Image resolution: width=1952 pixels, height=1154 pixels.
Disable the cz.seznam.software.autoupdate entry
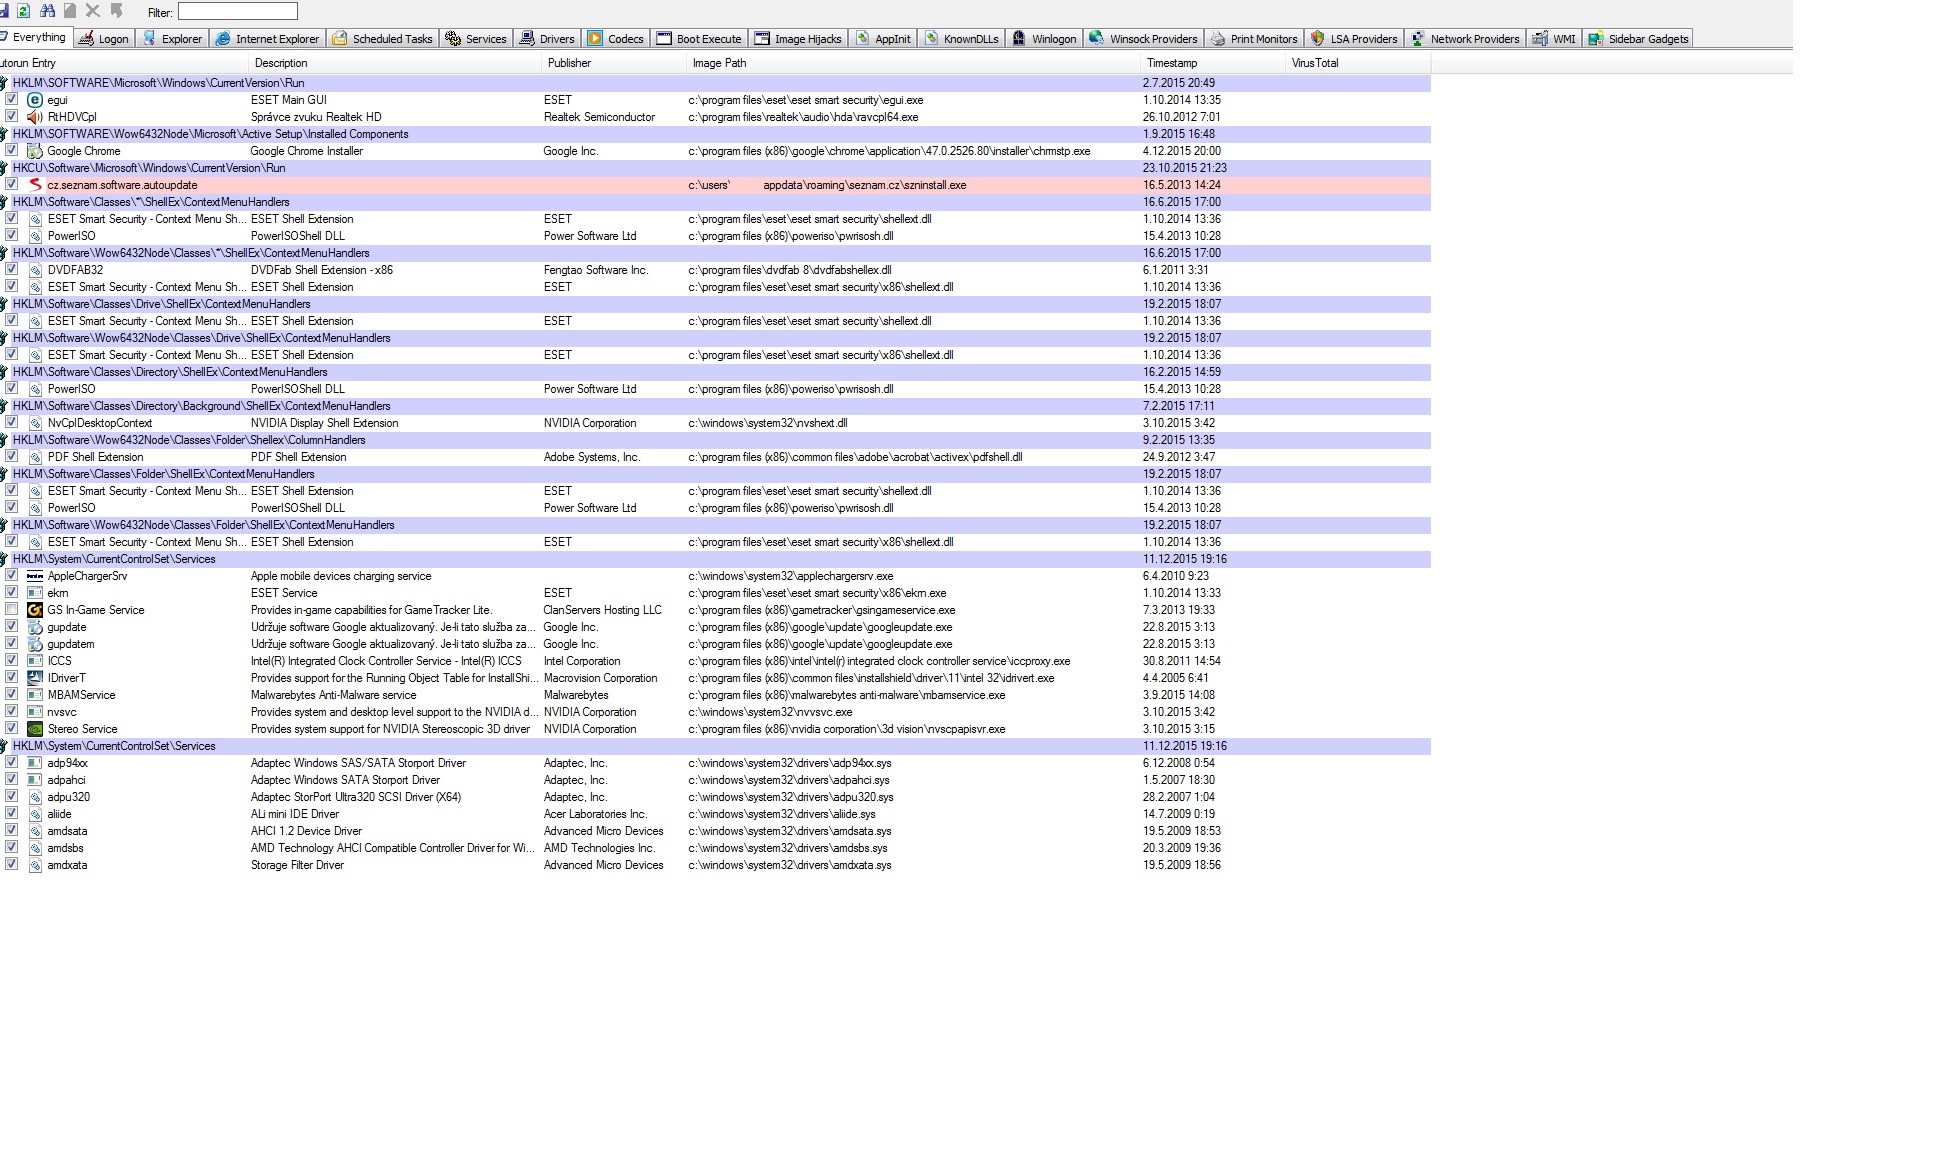tap(12, 185)
